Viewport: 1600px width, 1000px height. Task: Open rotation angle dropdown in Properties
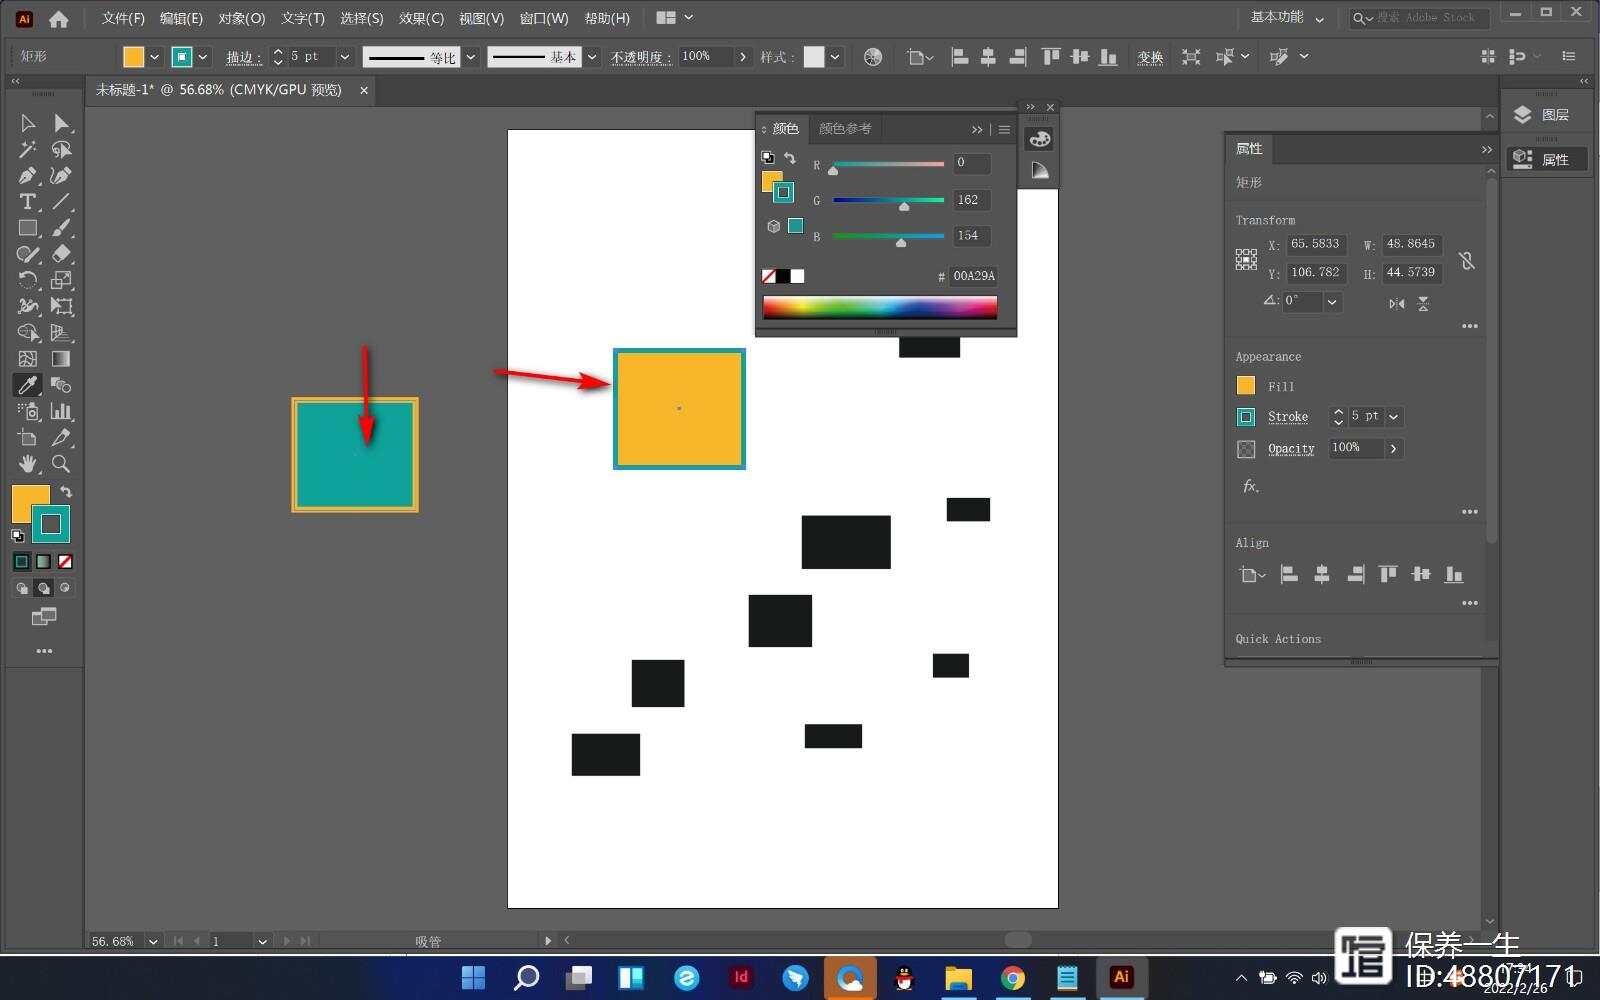tap(1332, 302)
